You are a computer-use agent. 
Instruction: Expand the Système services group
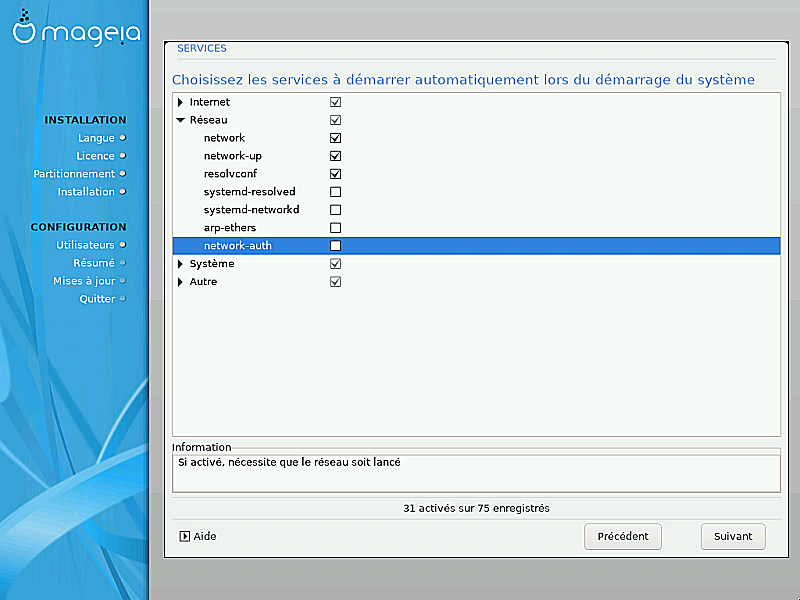point(180,264)
